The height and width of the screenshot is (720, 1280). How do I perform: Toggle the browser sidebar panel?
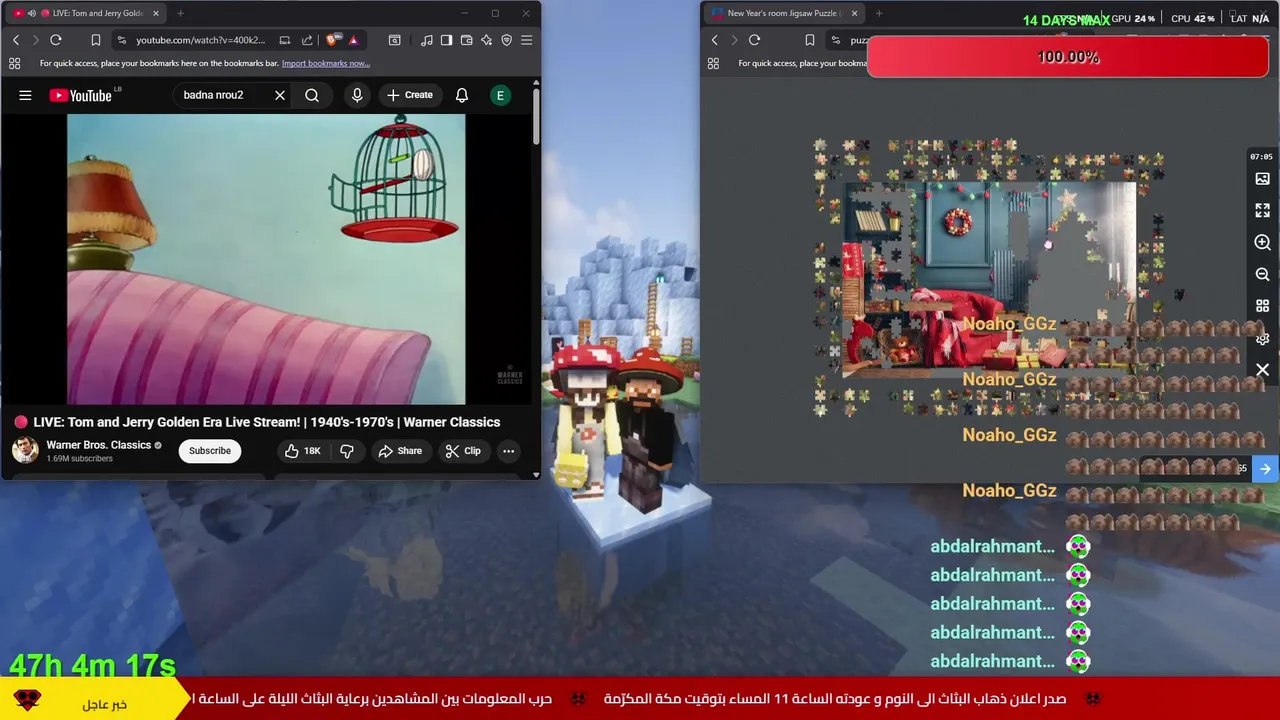pyautogui.click(x=446, y=40)
